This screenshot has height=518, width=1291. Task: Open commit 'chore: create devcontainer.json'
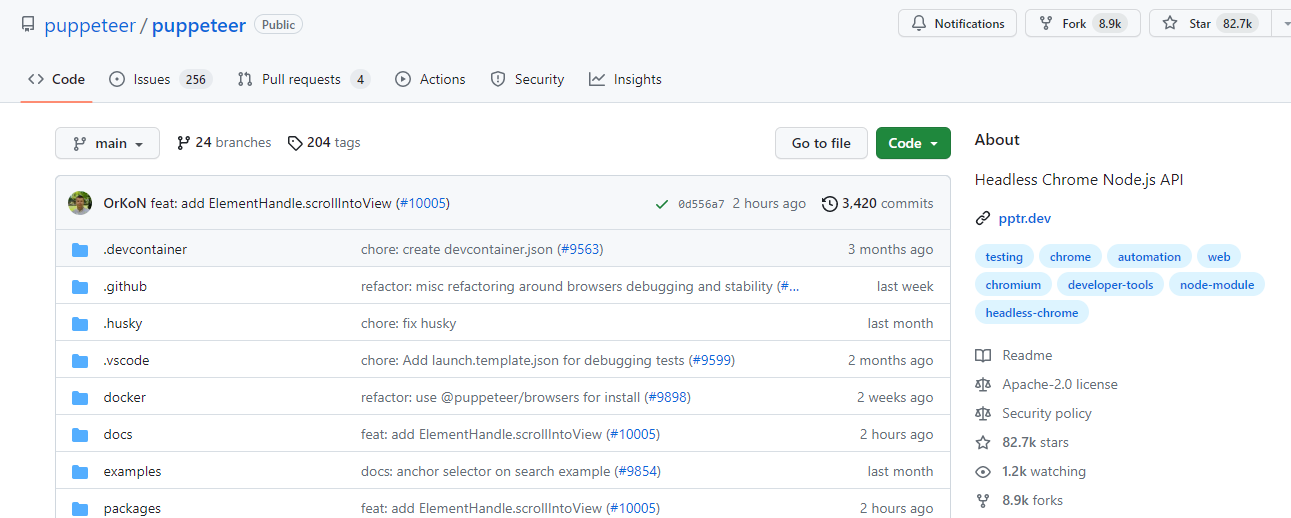click(457, 250)
